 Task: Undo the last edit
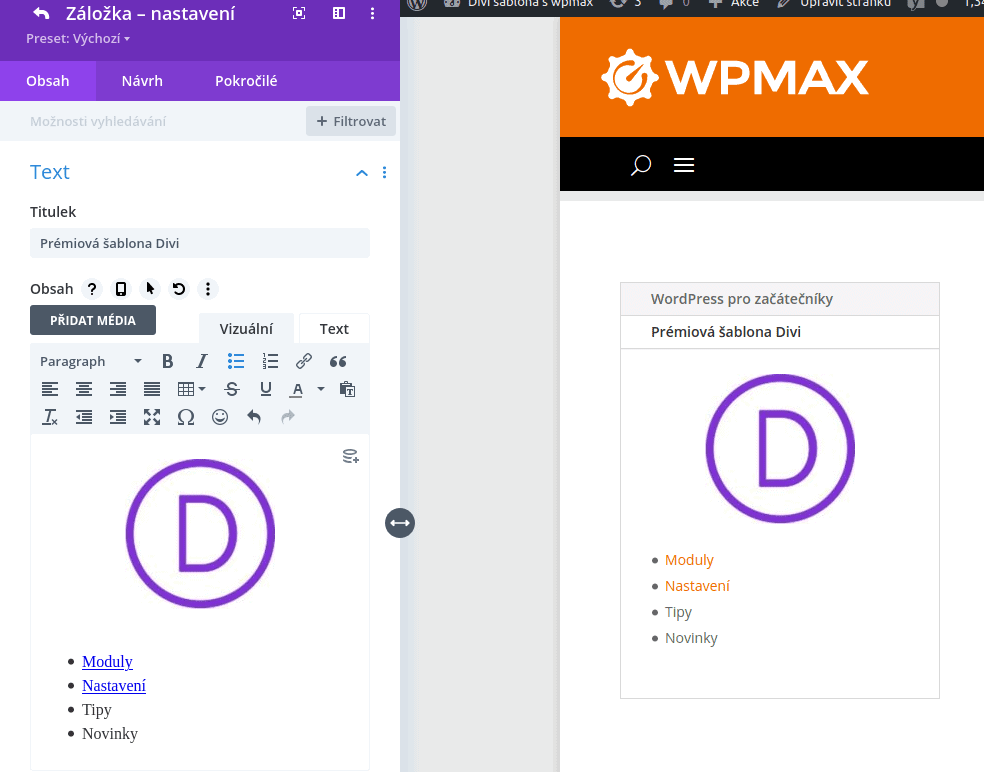pos(254,417)
